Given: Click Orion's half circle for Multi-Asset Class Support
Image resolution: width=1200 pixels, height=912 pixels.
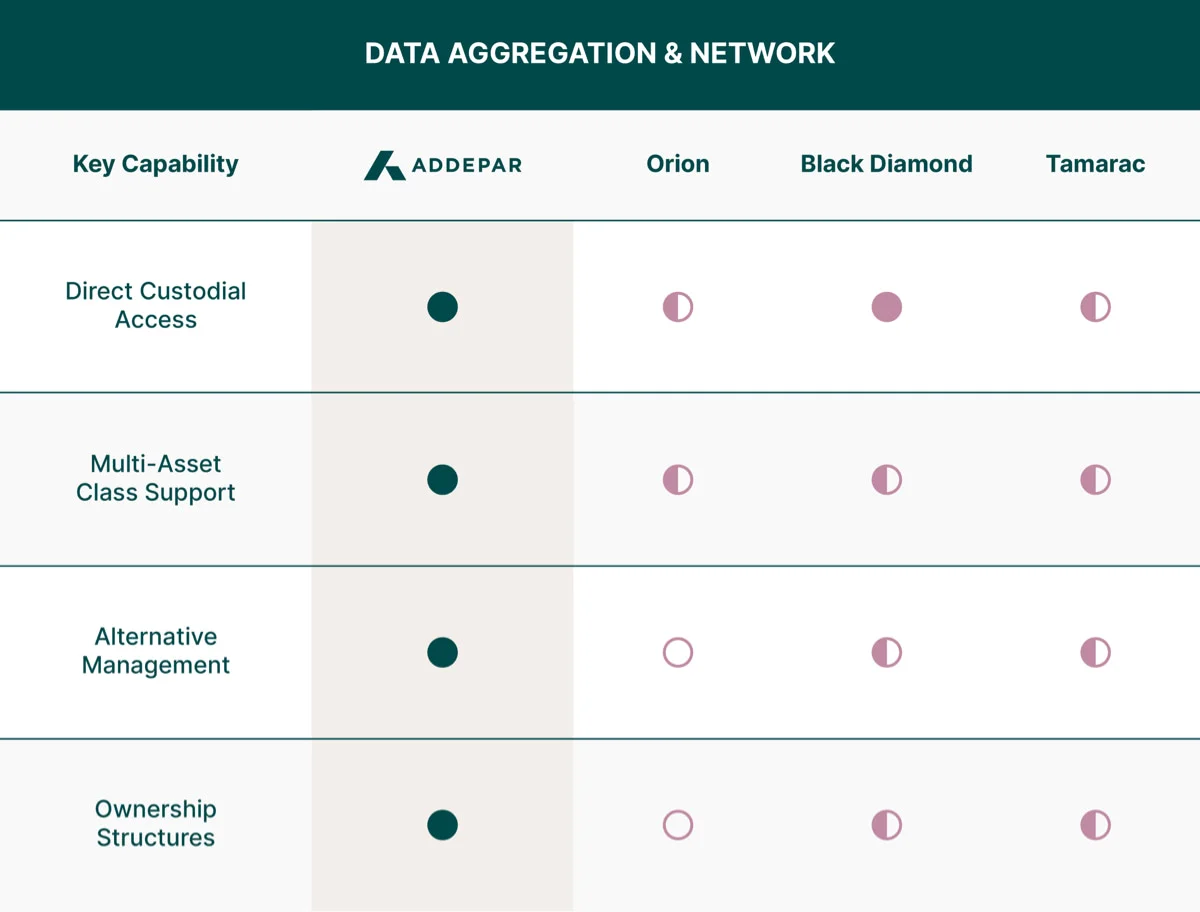Looking at the screenshot, I should pos(678,480).
